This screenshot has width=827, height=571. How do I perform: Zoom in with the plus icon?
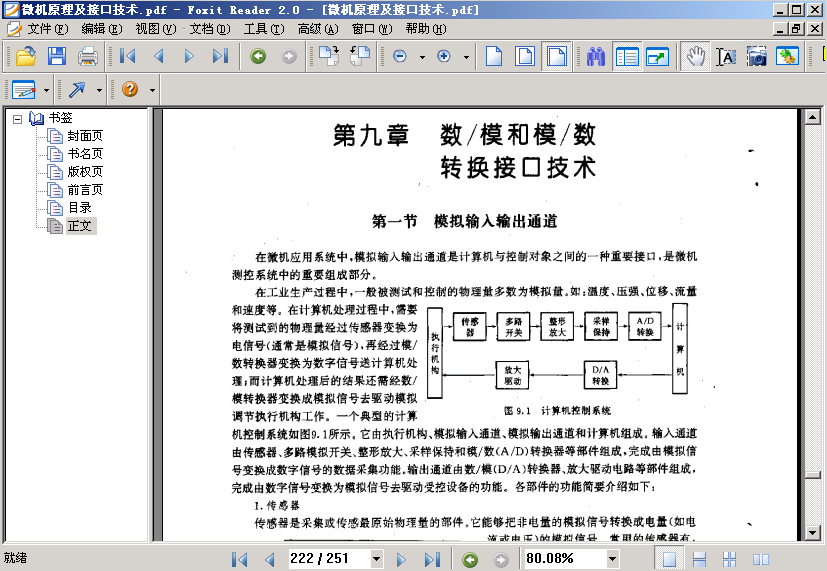(x=444, y=56)
